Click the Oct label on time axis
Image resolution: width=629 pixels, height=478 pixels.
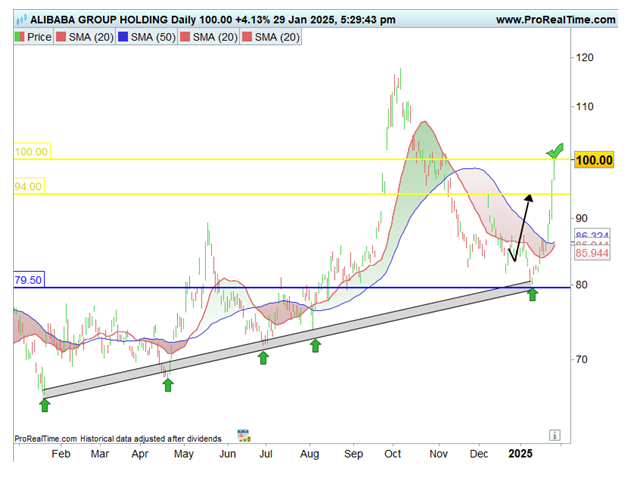pos(392,454)
